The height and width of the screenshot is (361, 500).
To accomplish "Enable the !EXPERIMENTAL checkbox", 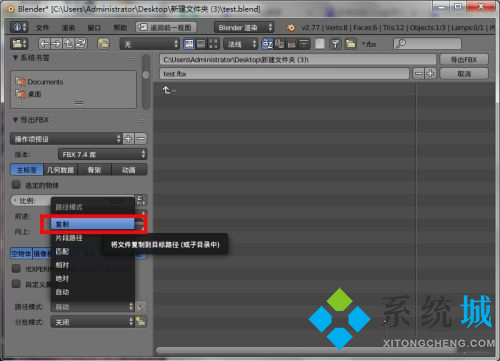I will [16, 268].
